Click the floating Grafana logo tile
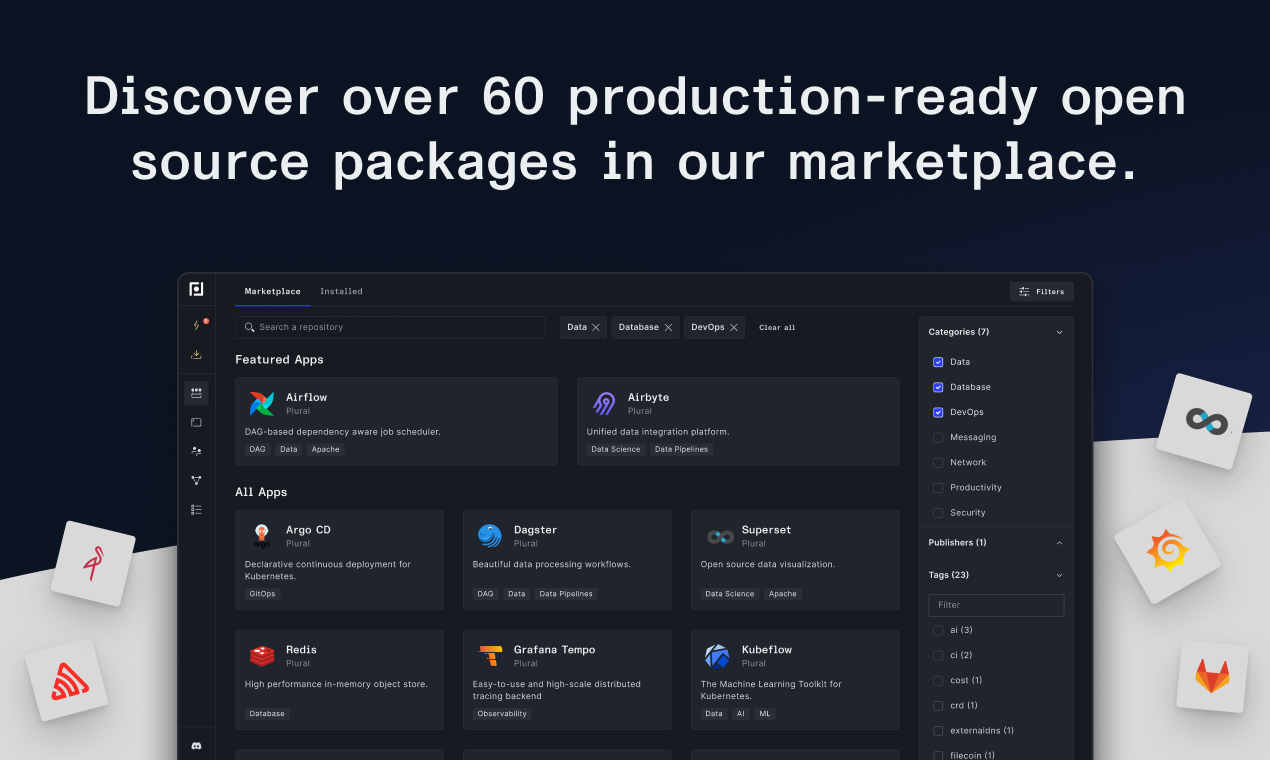Image resolution: width=1270 pixels, height=760 pixels. point(1167,551)
